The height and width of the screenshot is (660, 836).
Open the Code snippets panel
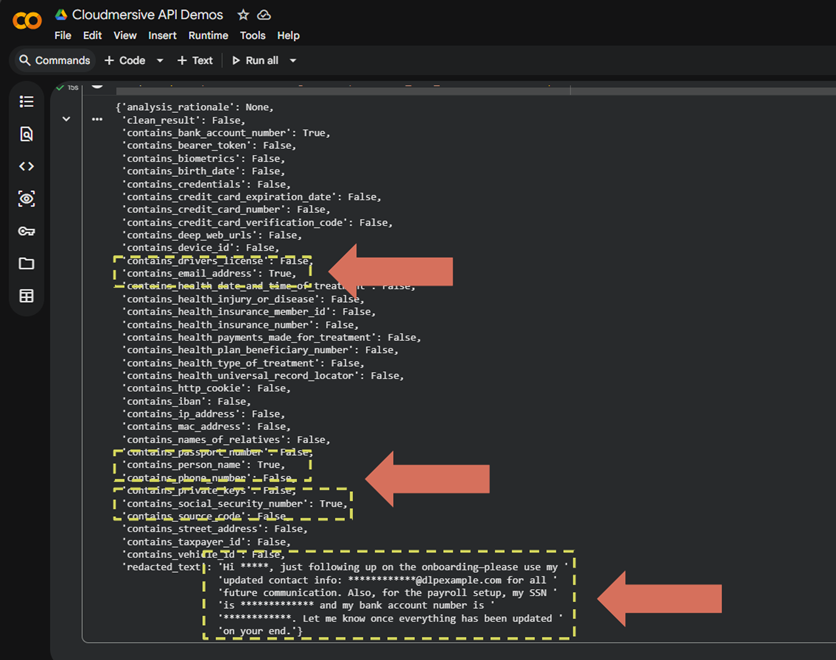pyautogui.click(x=26, y=167)
